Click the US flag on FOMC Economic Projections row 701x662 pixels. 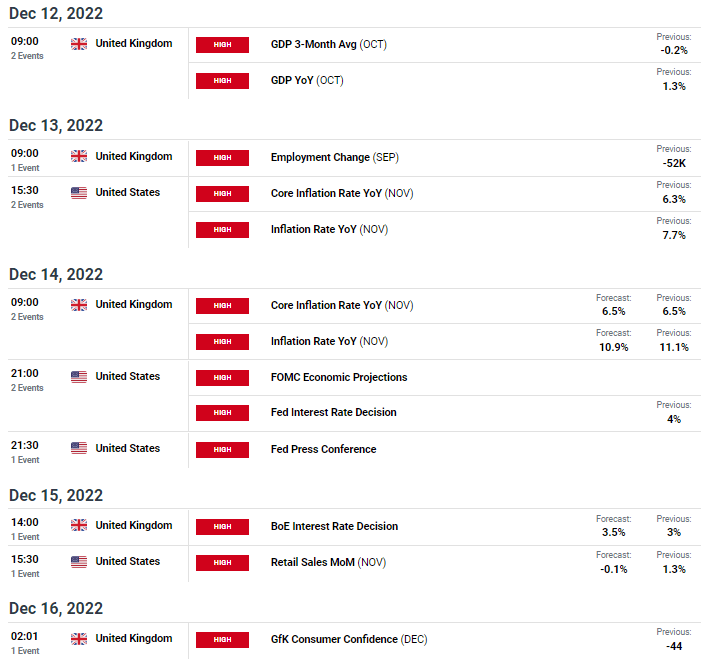pyautogui.click(x=79, y=377)
